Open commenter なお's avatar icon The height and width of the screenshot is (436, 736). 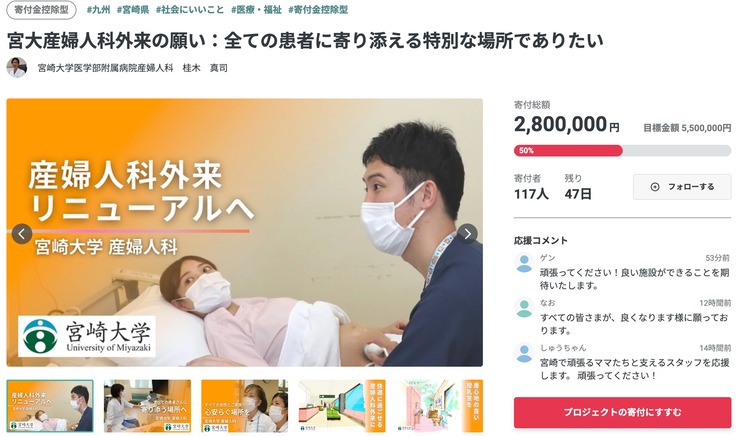coord(524,308)
